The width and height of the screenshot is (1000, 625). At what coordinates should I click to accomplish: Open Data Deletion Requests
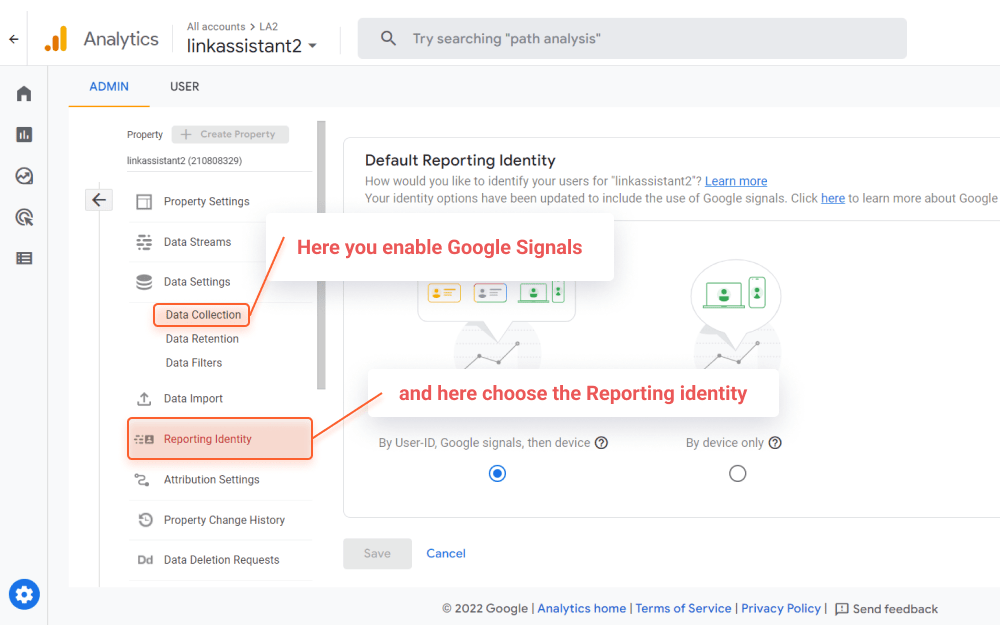pos(221,560)
